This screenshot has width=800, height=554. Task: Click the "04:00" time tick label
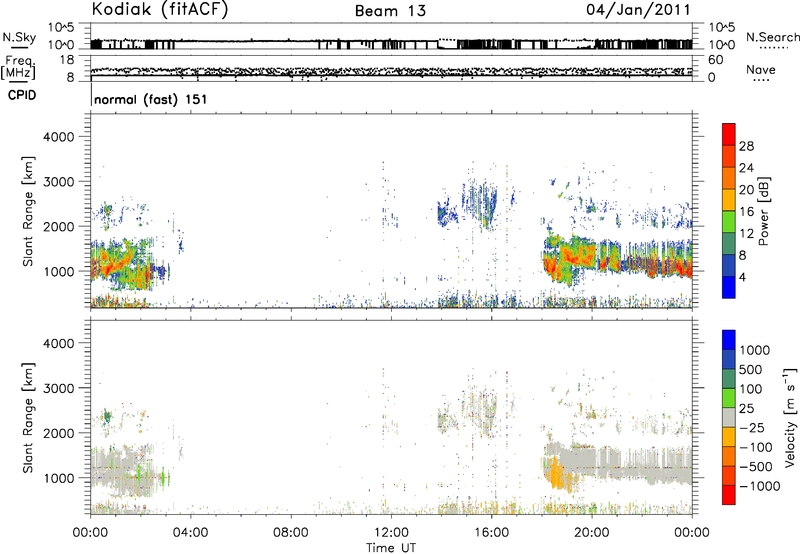point(190,533)
